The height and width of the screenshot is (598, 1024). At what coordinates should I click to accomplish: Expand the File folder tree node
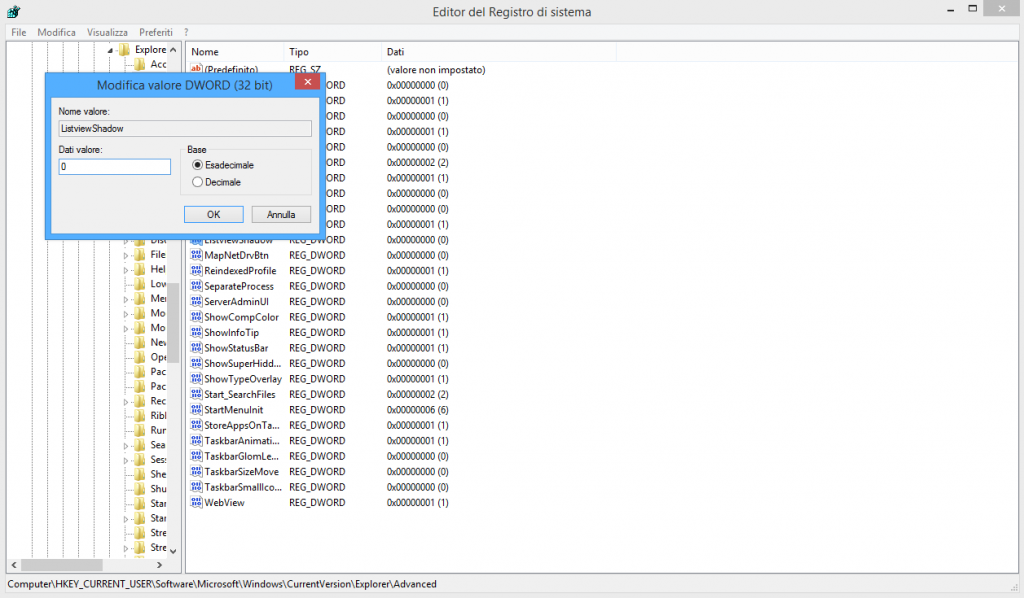point(126,255)
